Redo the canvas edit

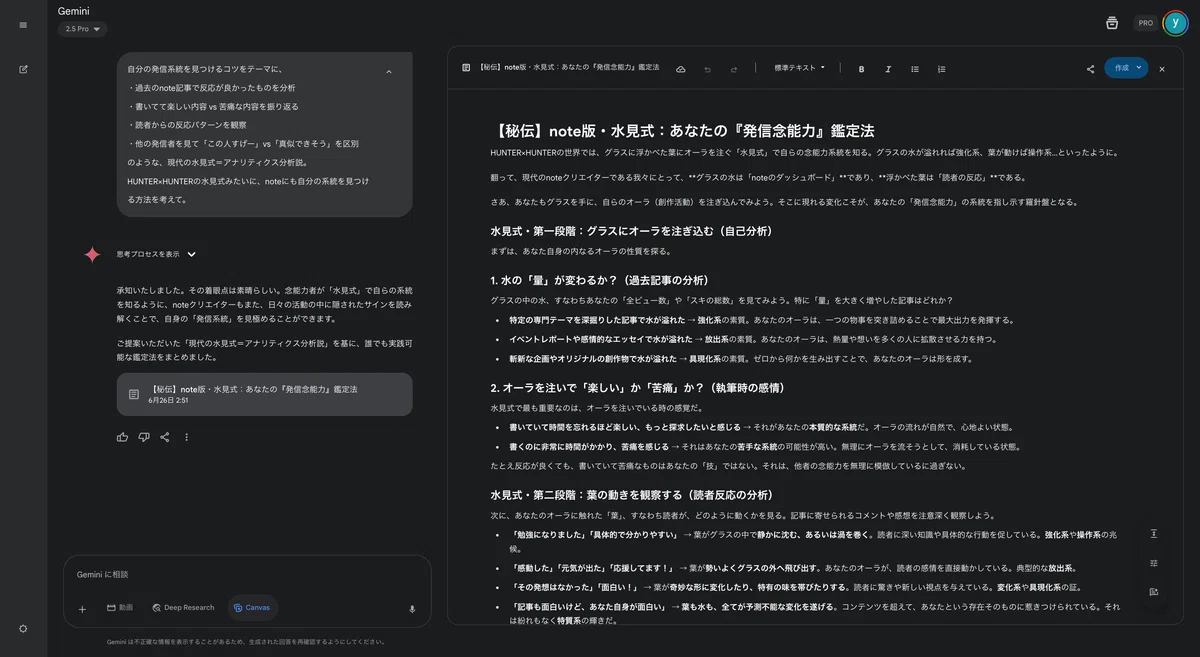click(734, 69)
